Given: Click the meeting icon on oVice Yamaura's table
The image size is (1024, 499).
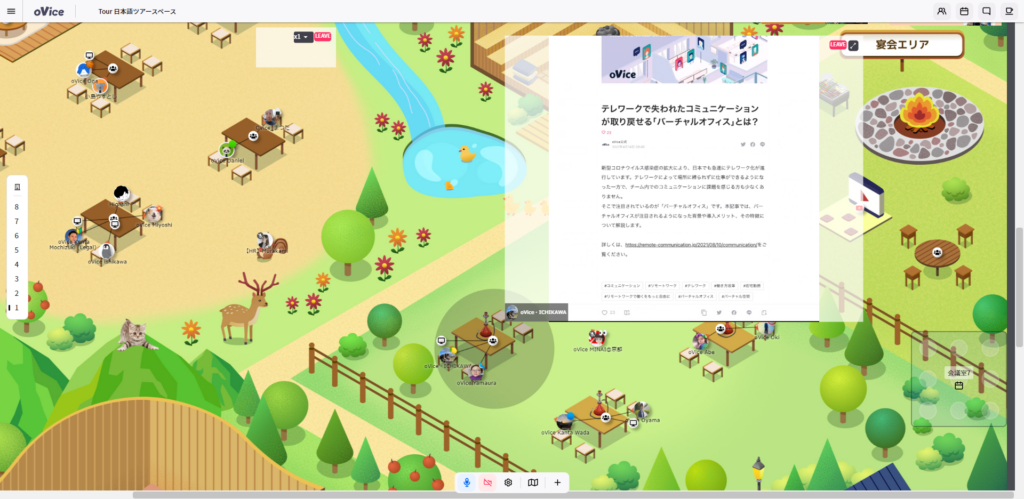Looking at the screenshot, I should [x=492, y=340].
